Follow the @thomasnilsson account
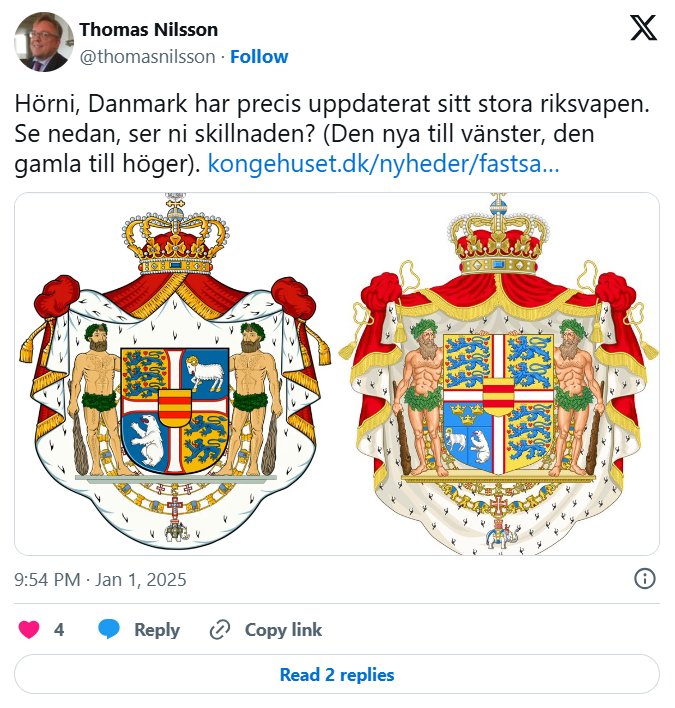 [x=259, y=57]
